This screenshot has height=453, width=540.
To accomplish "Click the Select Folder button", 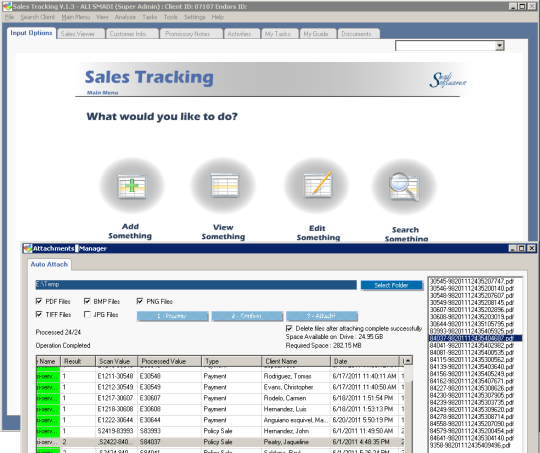I will (x=392, y=285).
